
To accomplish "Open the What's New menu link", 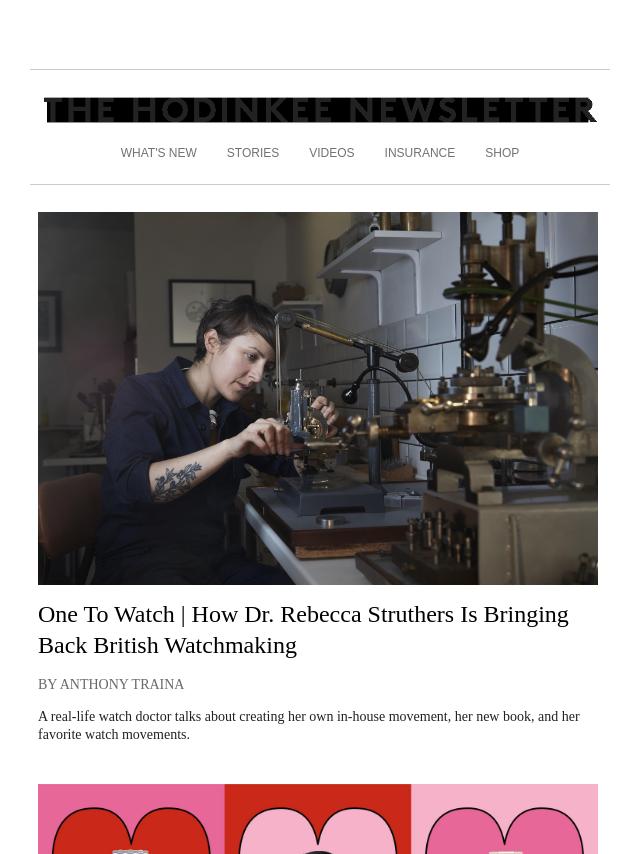I will 159,153.
